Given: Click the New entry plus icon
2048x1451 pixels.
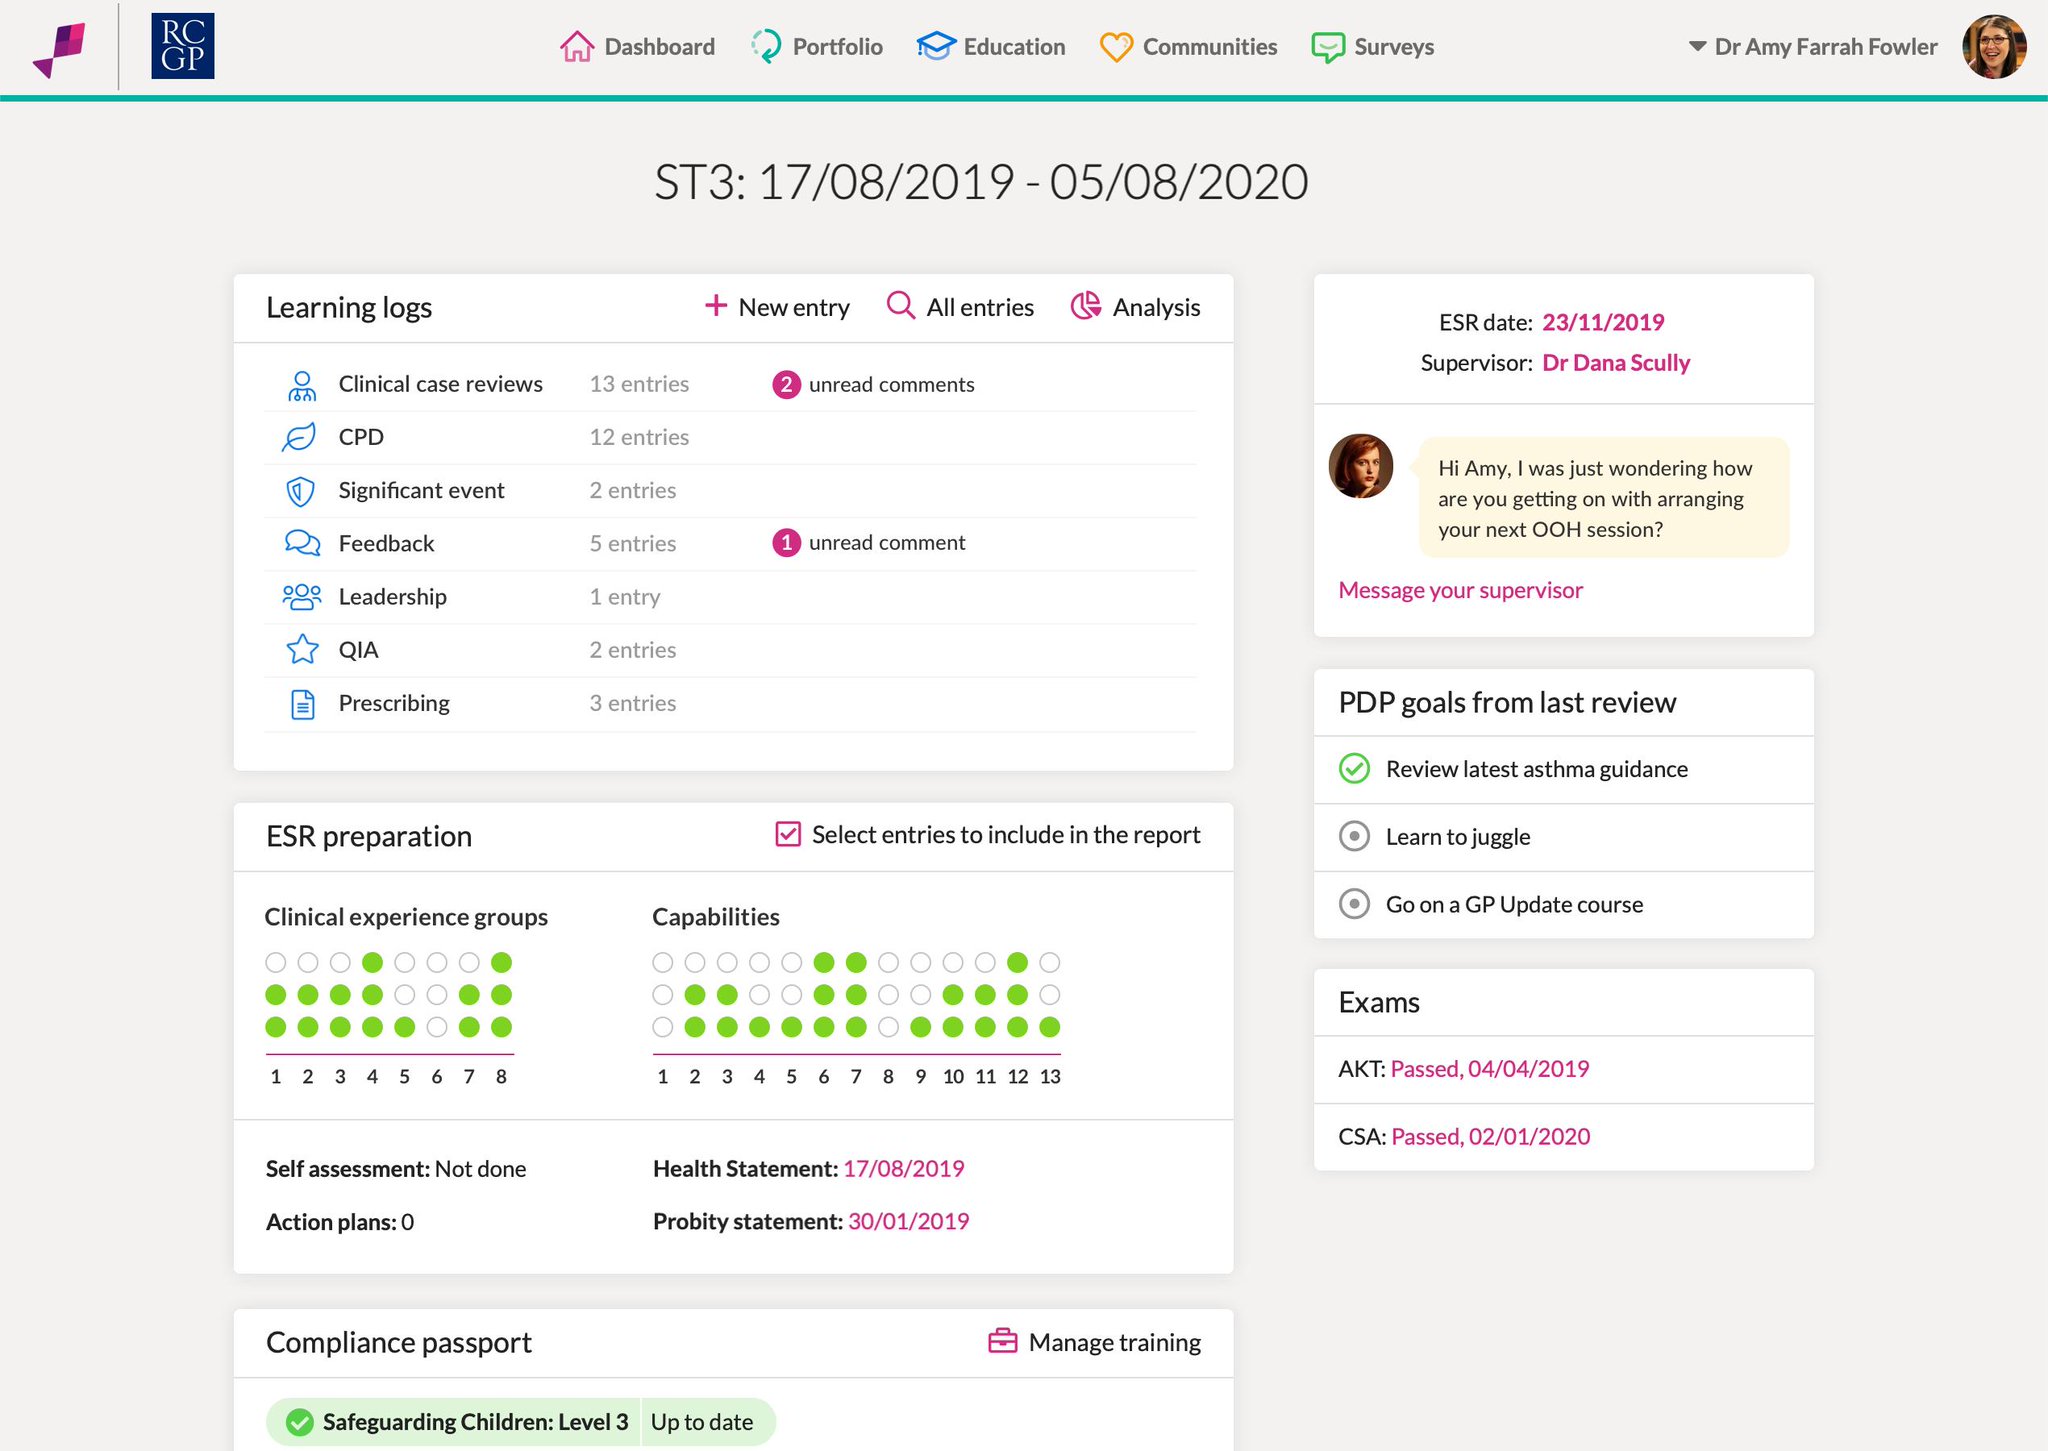Looking at the screenshot, I should point(715,306).
